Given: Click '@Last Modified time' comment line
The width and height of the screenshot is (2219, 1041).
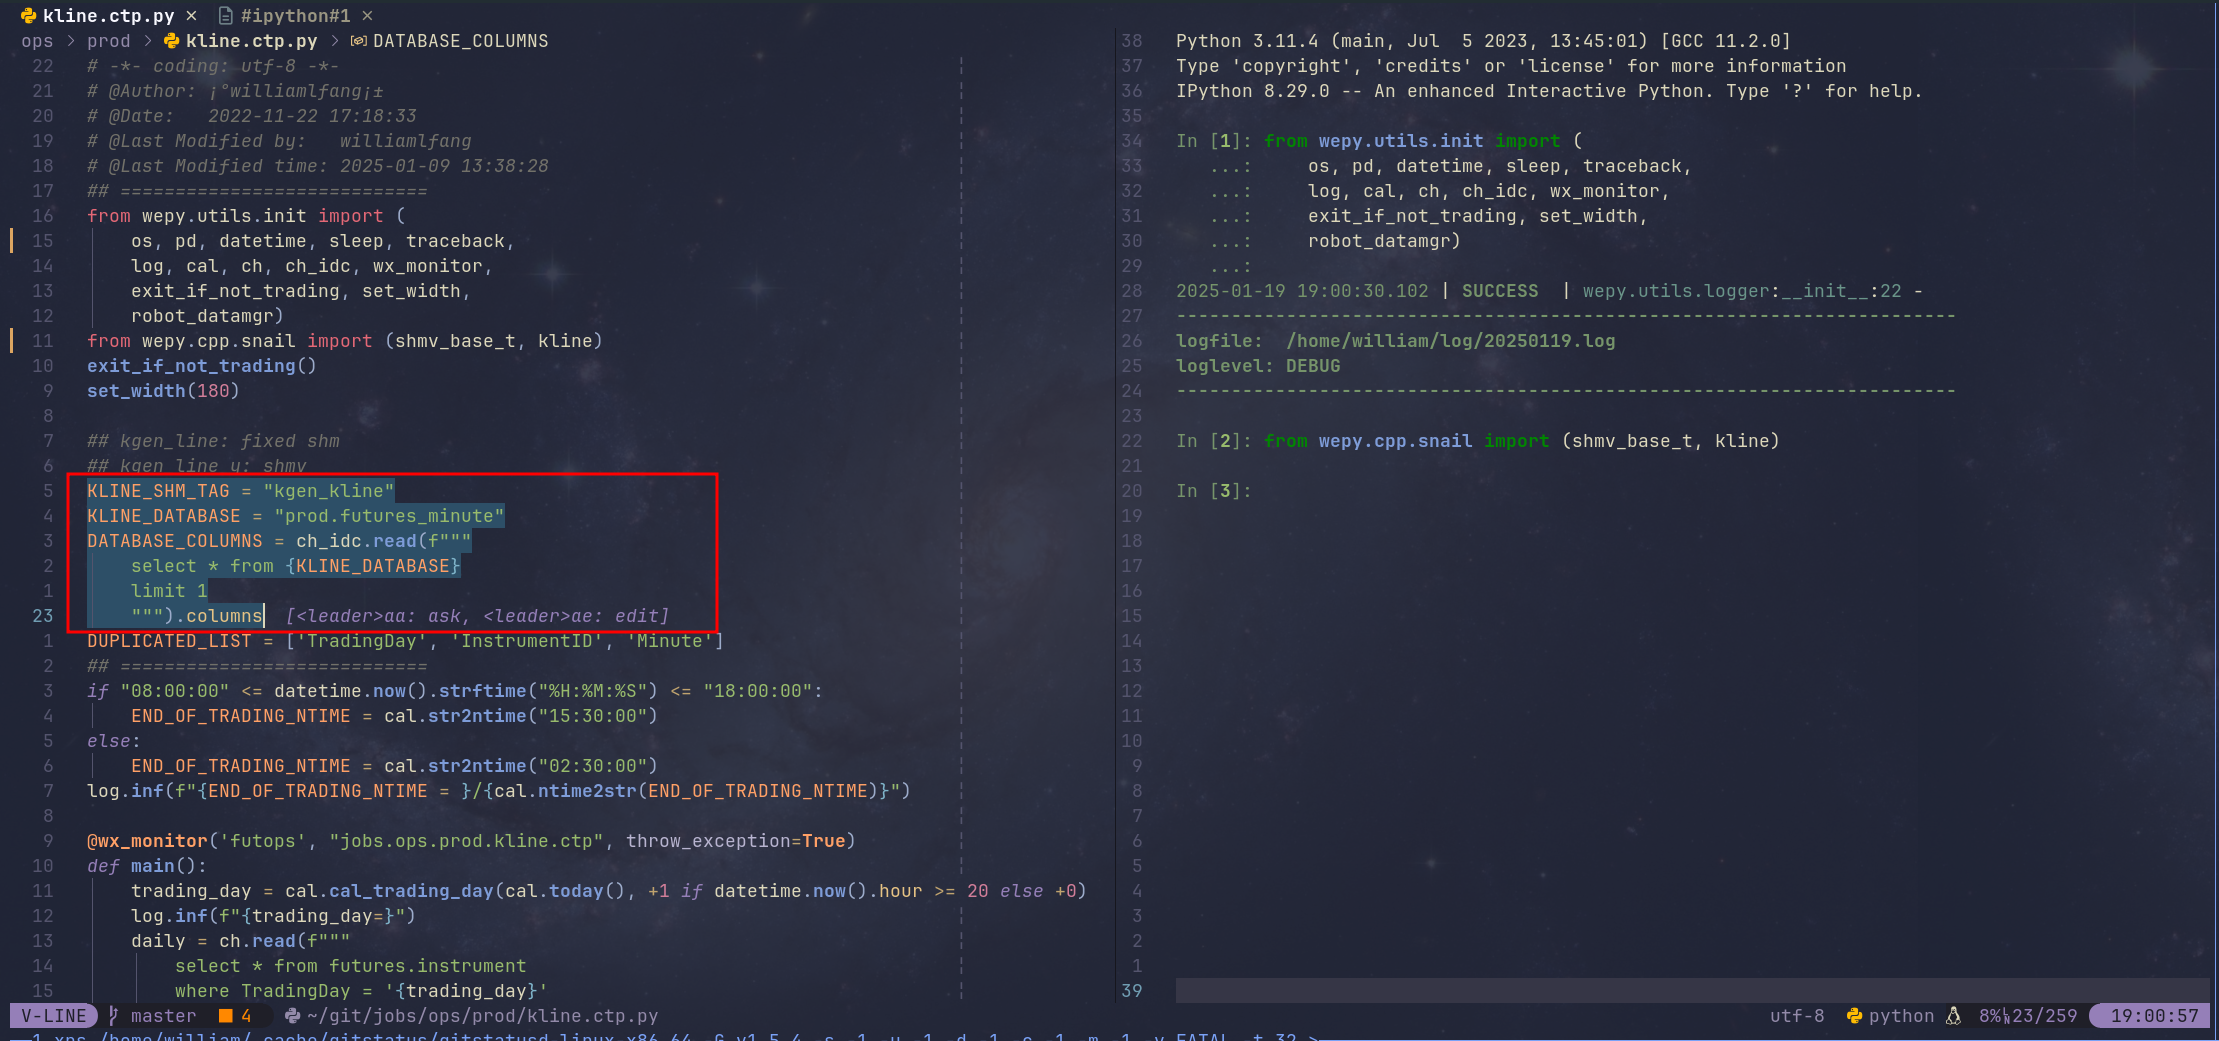Looking at the screenshot, I should (318, 166).
